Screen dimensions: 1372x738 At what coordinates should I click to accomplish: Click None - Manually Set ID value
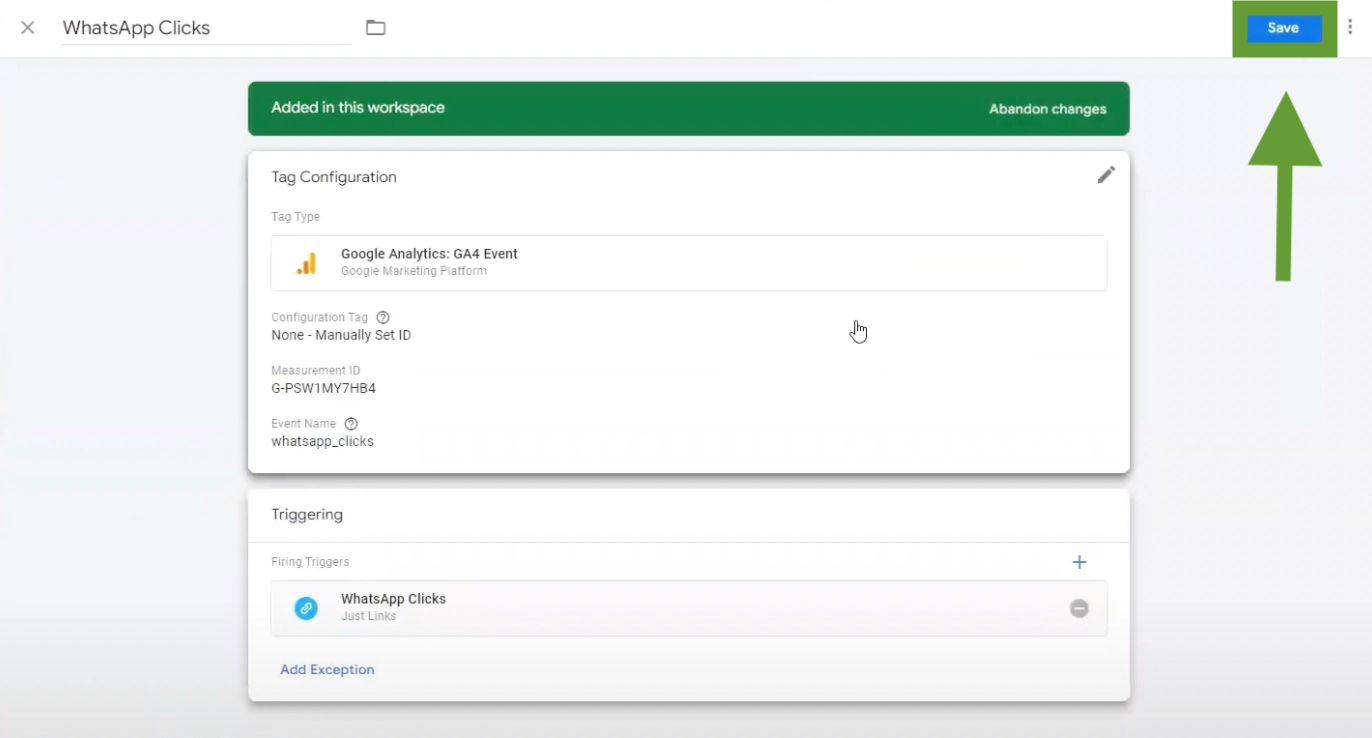[341, 335]
